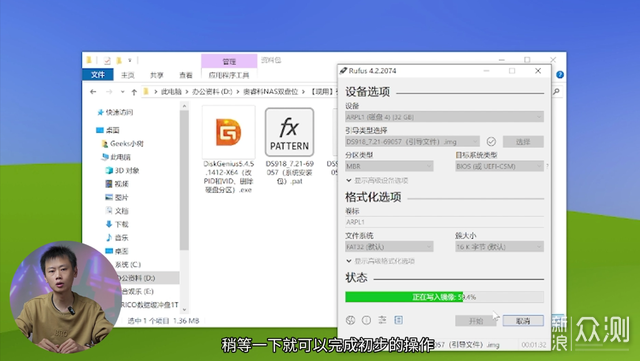Click the navigation pane scrollbar up arrow
Viewport: 640px width, 361px height.
pyautogui.click(x=184, y=106)
